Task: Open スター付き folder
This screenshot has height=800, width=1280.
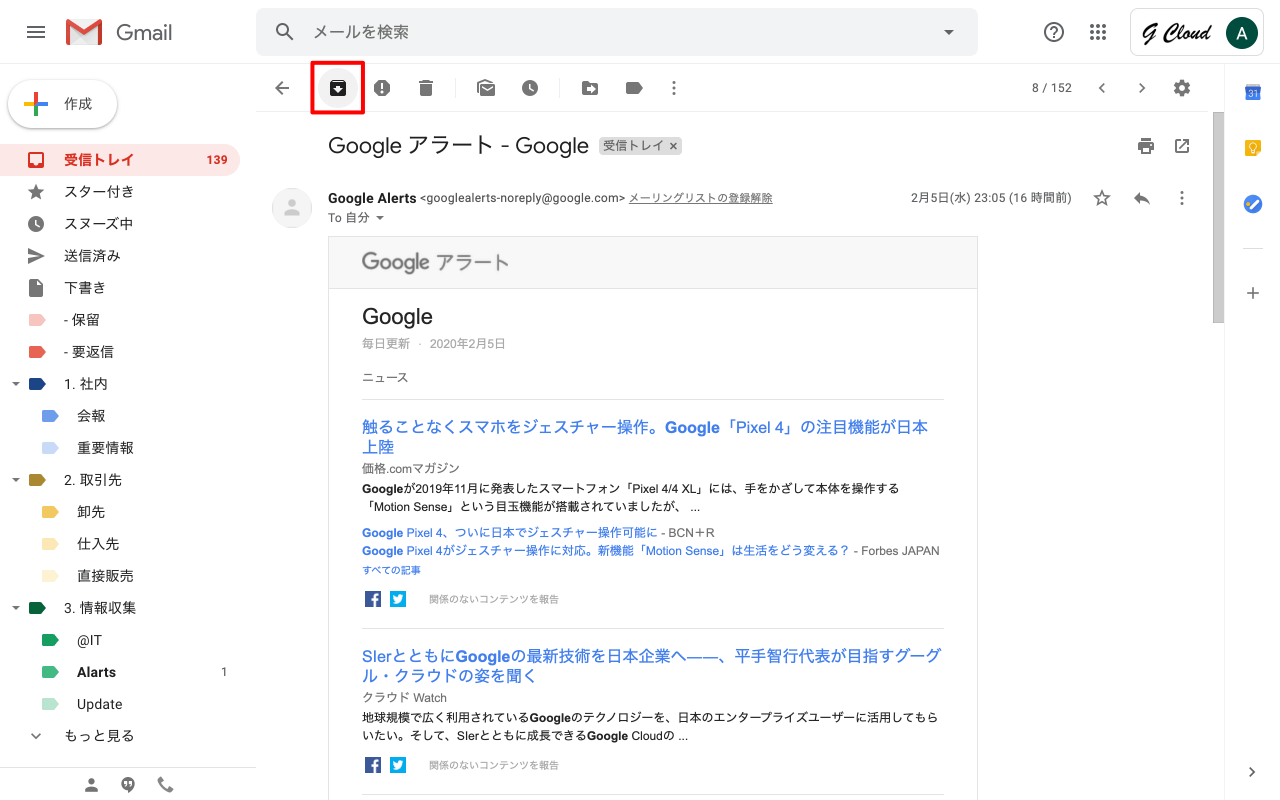Action: tap(120, 192)
